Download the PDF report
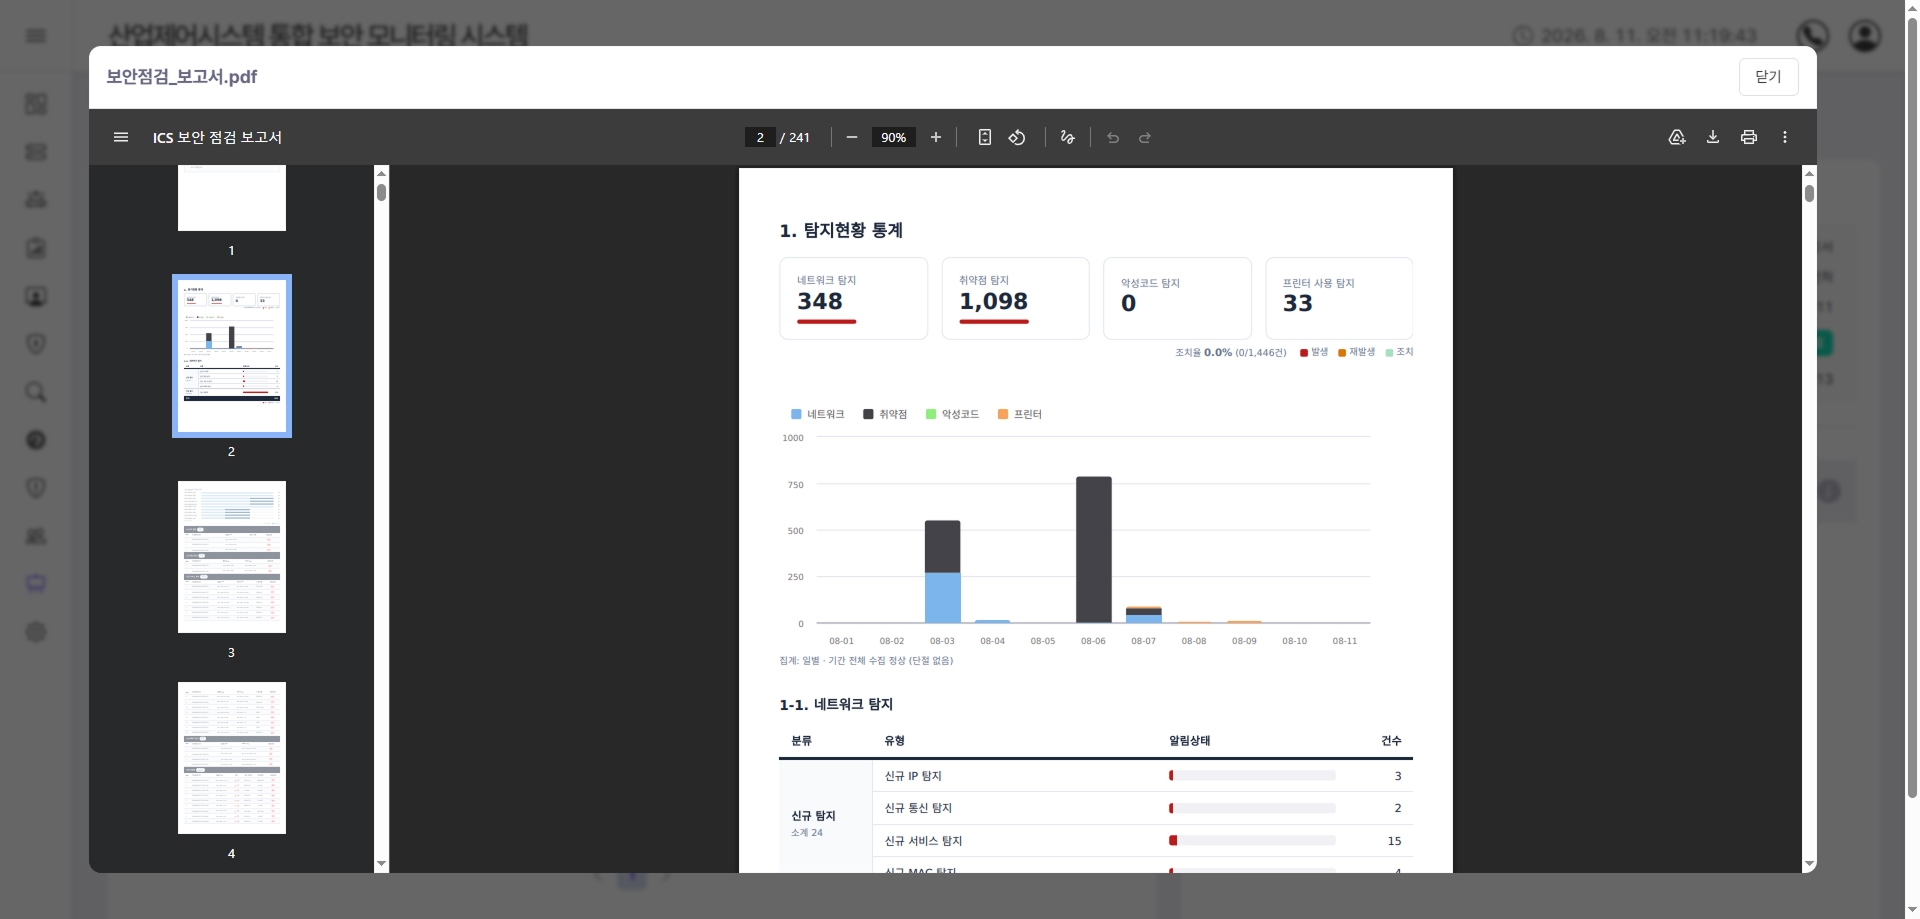This screenshot has height=919, width=1920. click(1713, 137)
